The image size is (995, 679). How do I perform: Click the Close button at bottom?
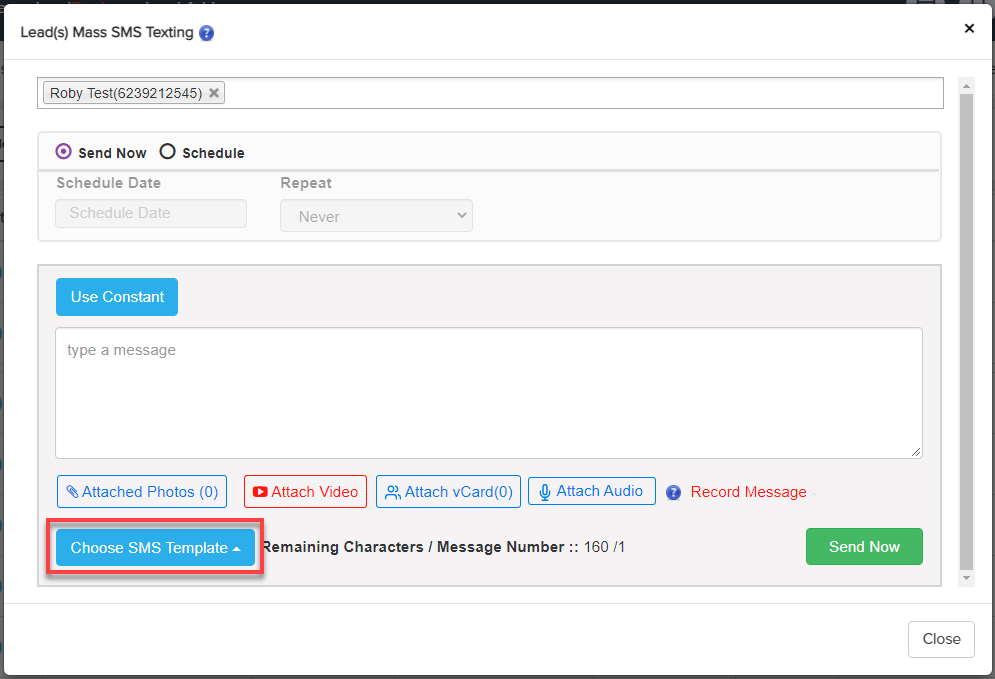tap(940, 639)
